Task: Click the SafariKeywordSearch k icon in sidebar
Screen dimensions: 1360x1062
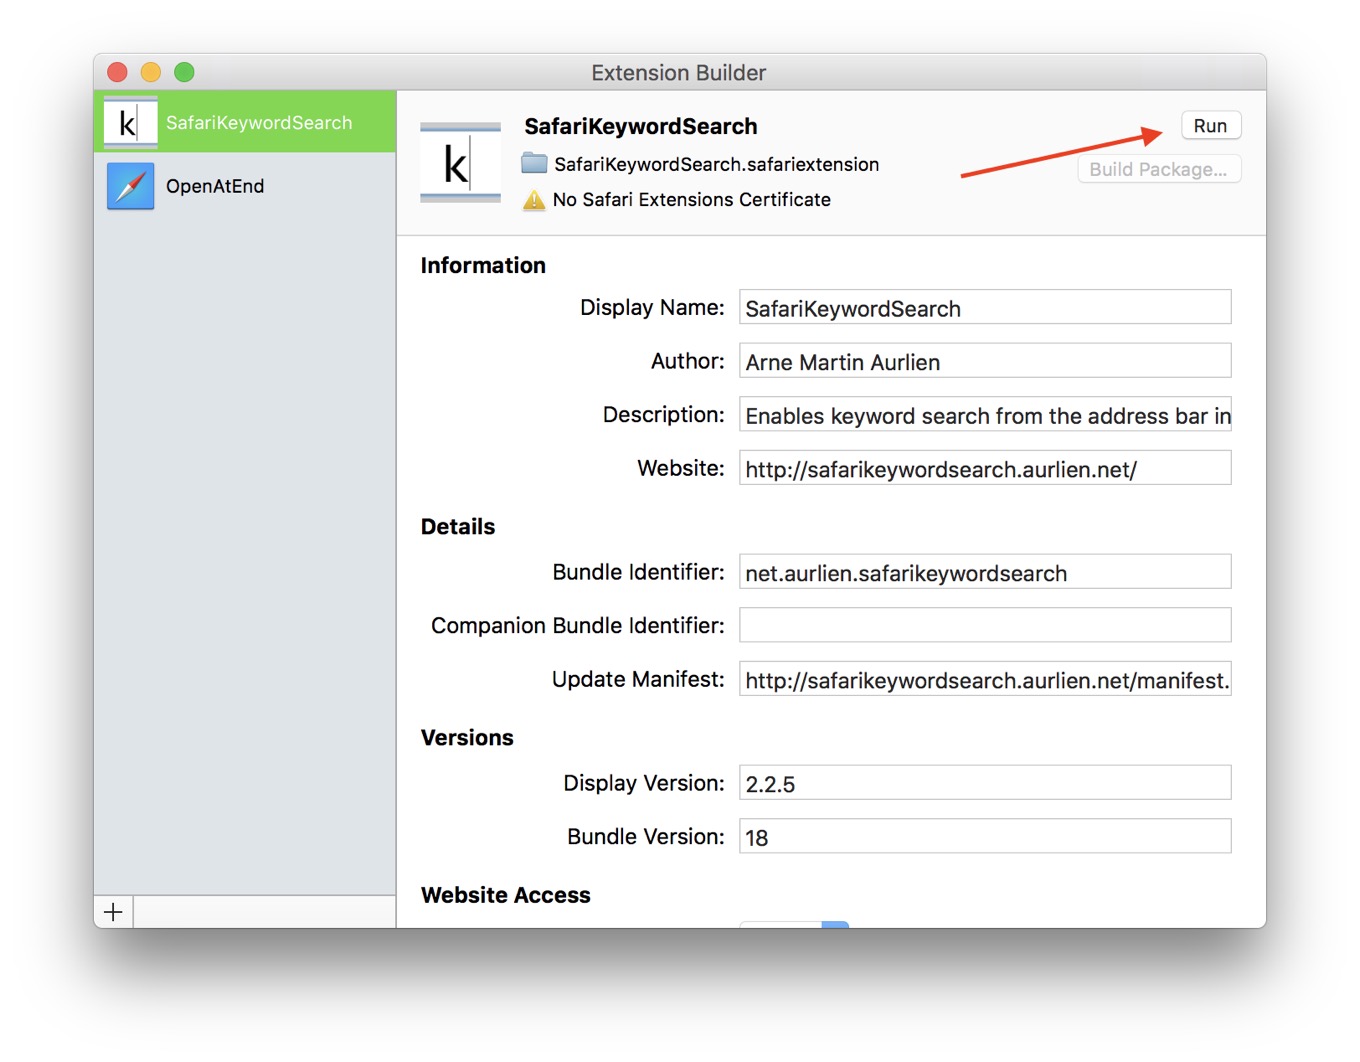Action: tap(130, 122)
